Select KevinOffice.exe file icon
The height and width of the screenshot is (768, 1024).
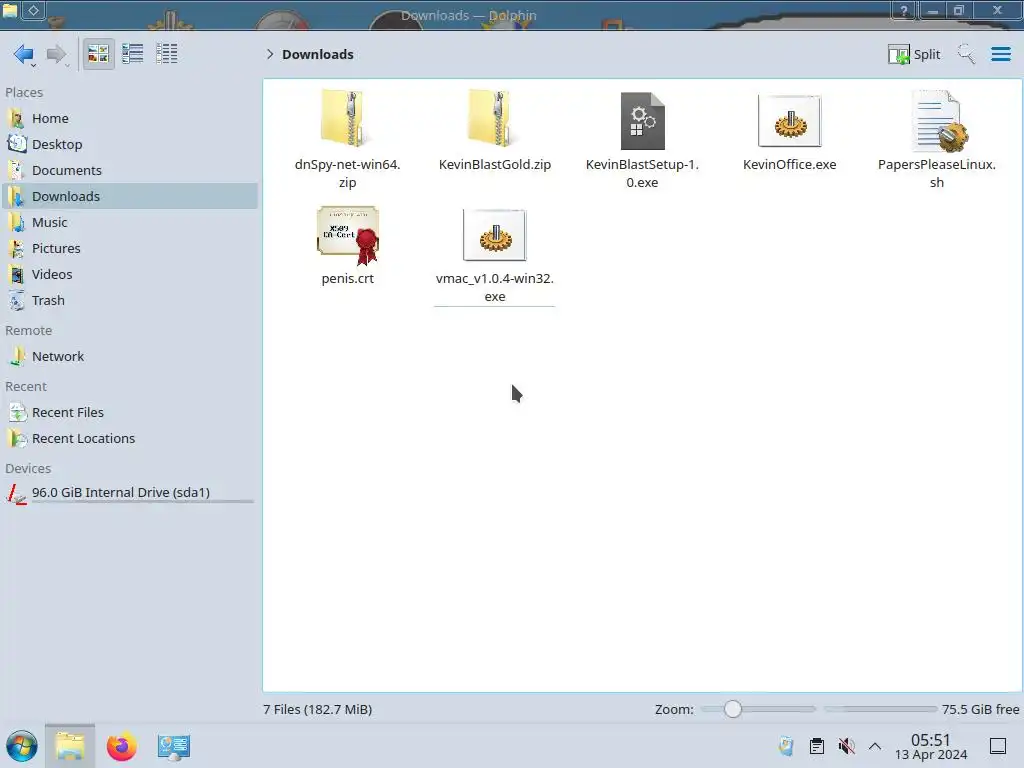[790, 121]
